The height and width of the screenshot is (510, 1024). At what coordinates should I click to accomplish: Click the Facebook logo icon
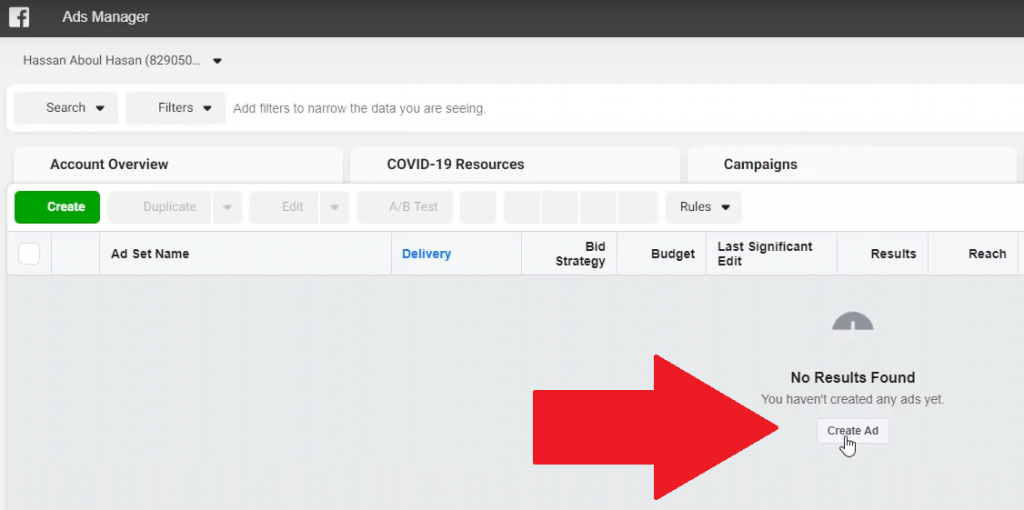click(x=19, y=17)
